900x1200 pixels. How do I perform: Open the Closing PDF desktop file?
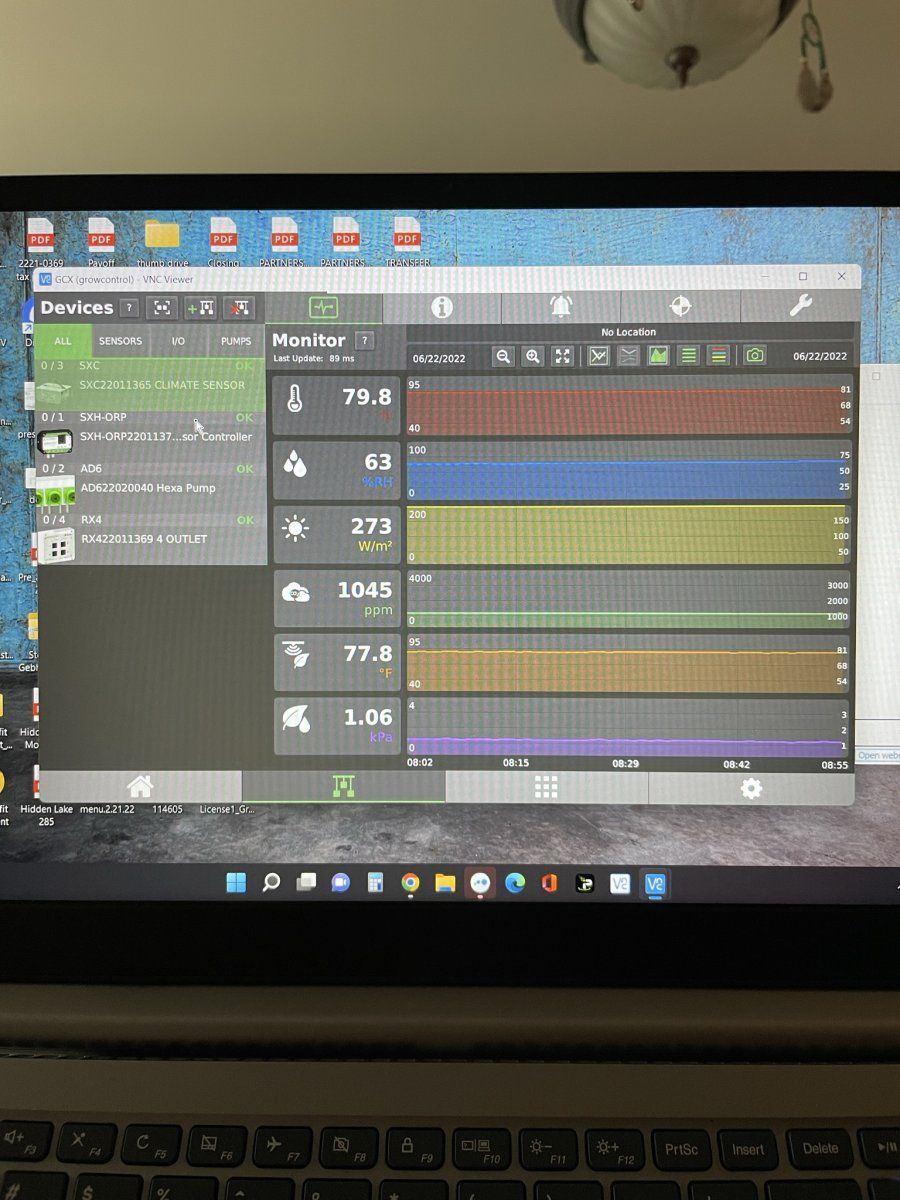(x=224, y=241)
